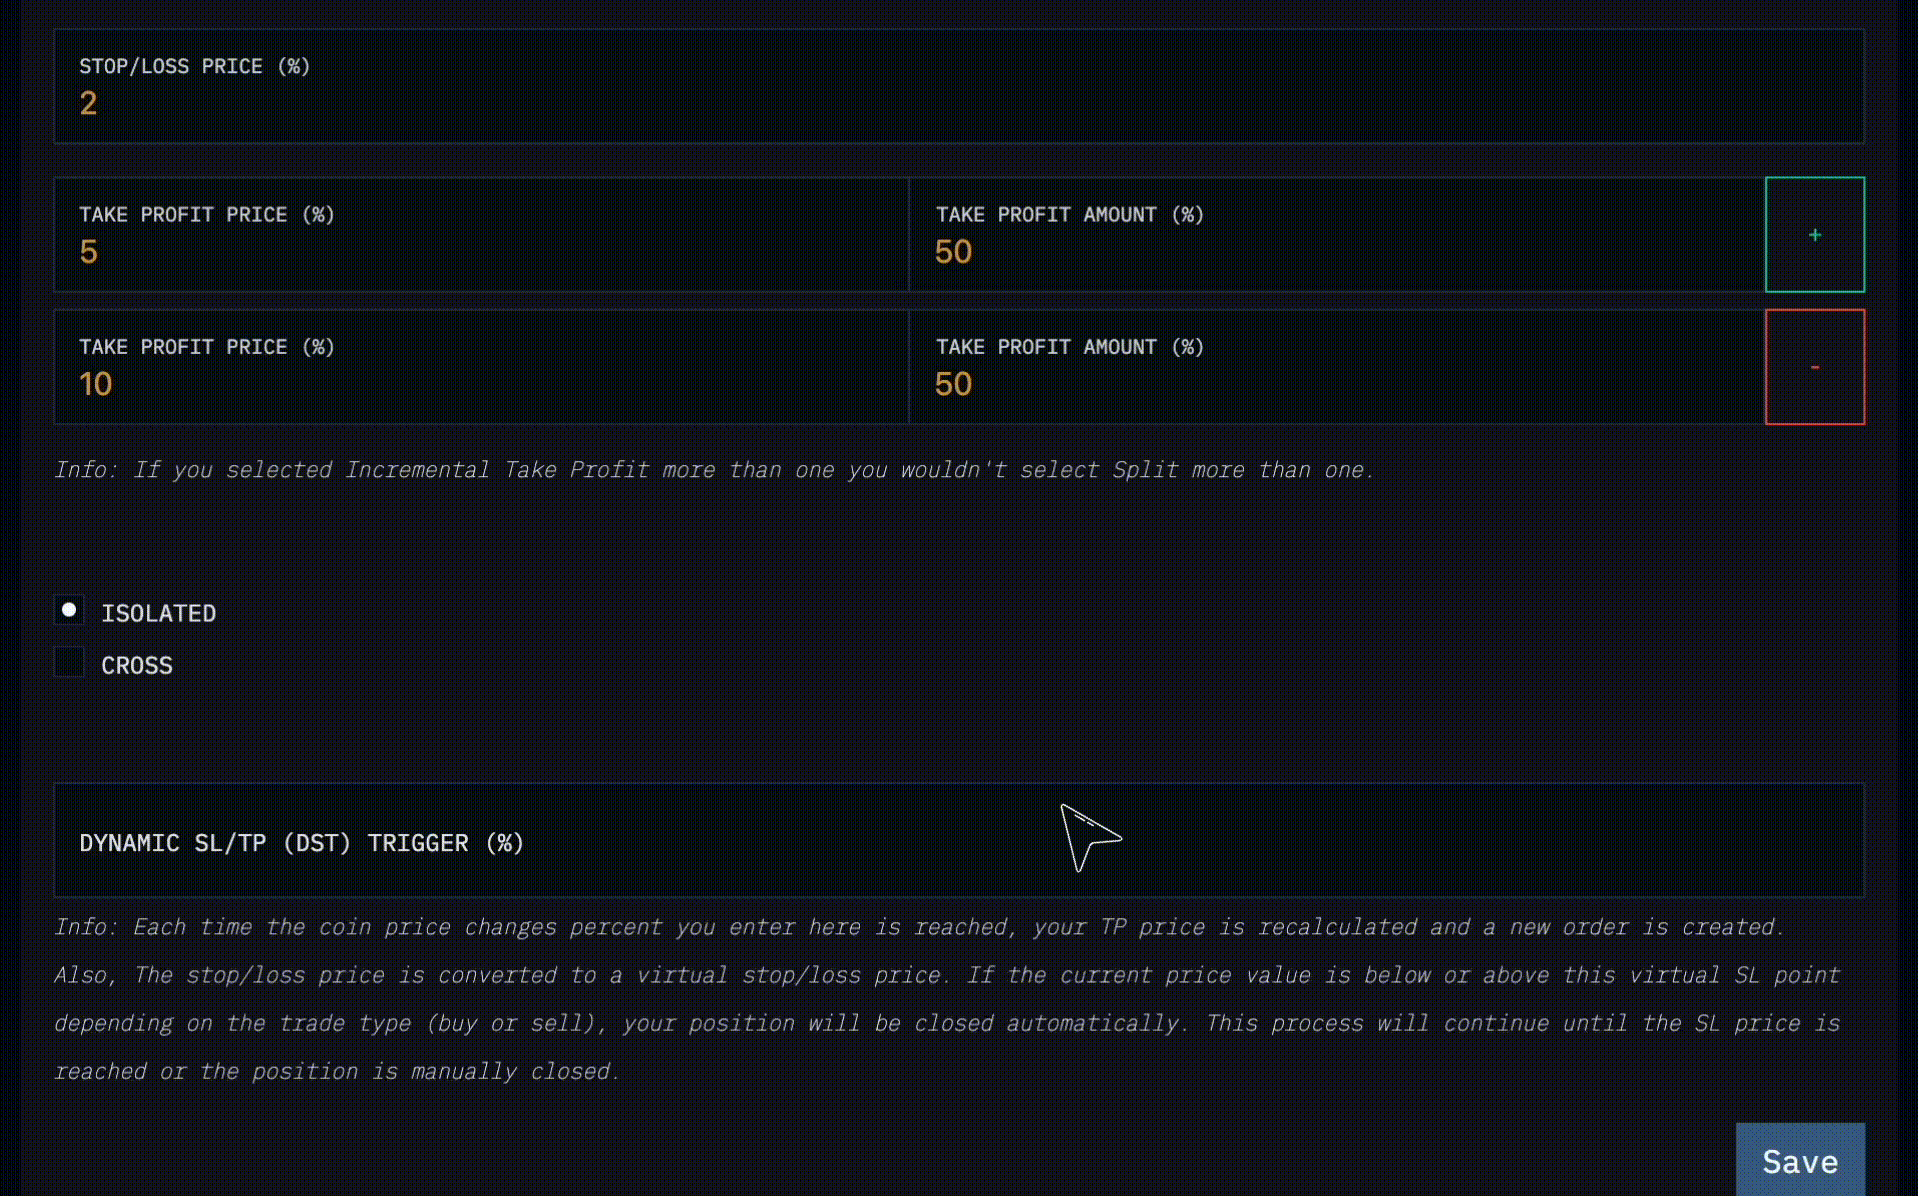Save the trade settings
The width and height of the screenshot is (1918, 1196).
click(x=1800, y=1160)
